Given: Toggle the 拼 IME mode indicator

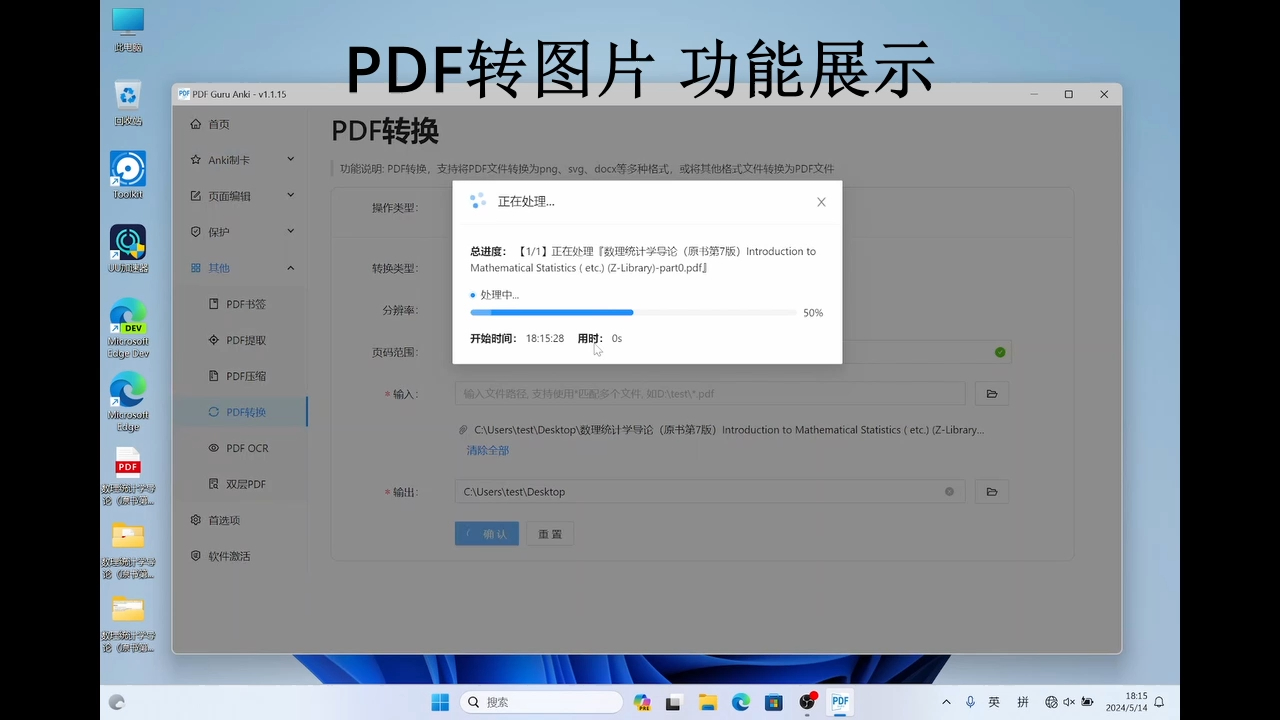Looking at the screenshot, I should [x=1023, y=702].
